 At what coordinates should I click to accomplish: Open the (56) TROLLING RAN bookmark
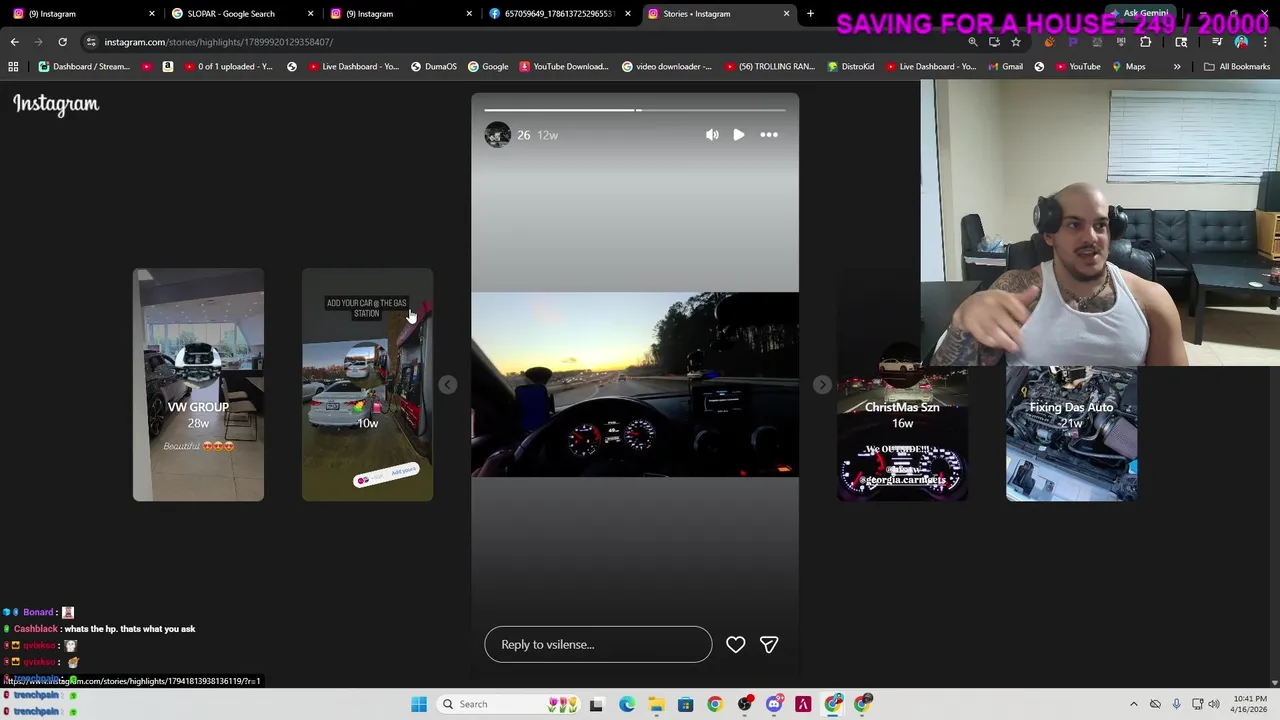pos(769,67)
